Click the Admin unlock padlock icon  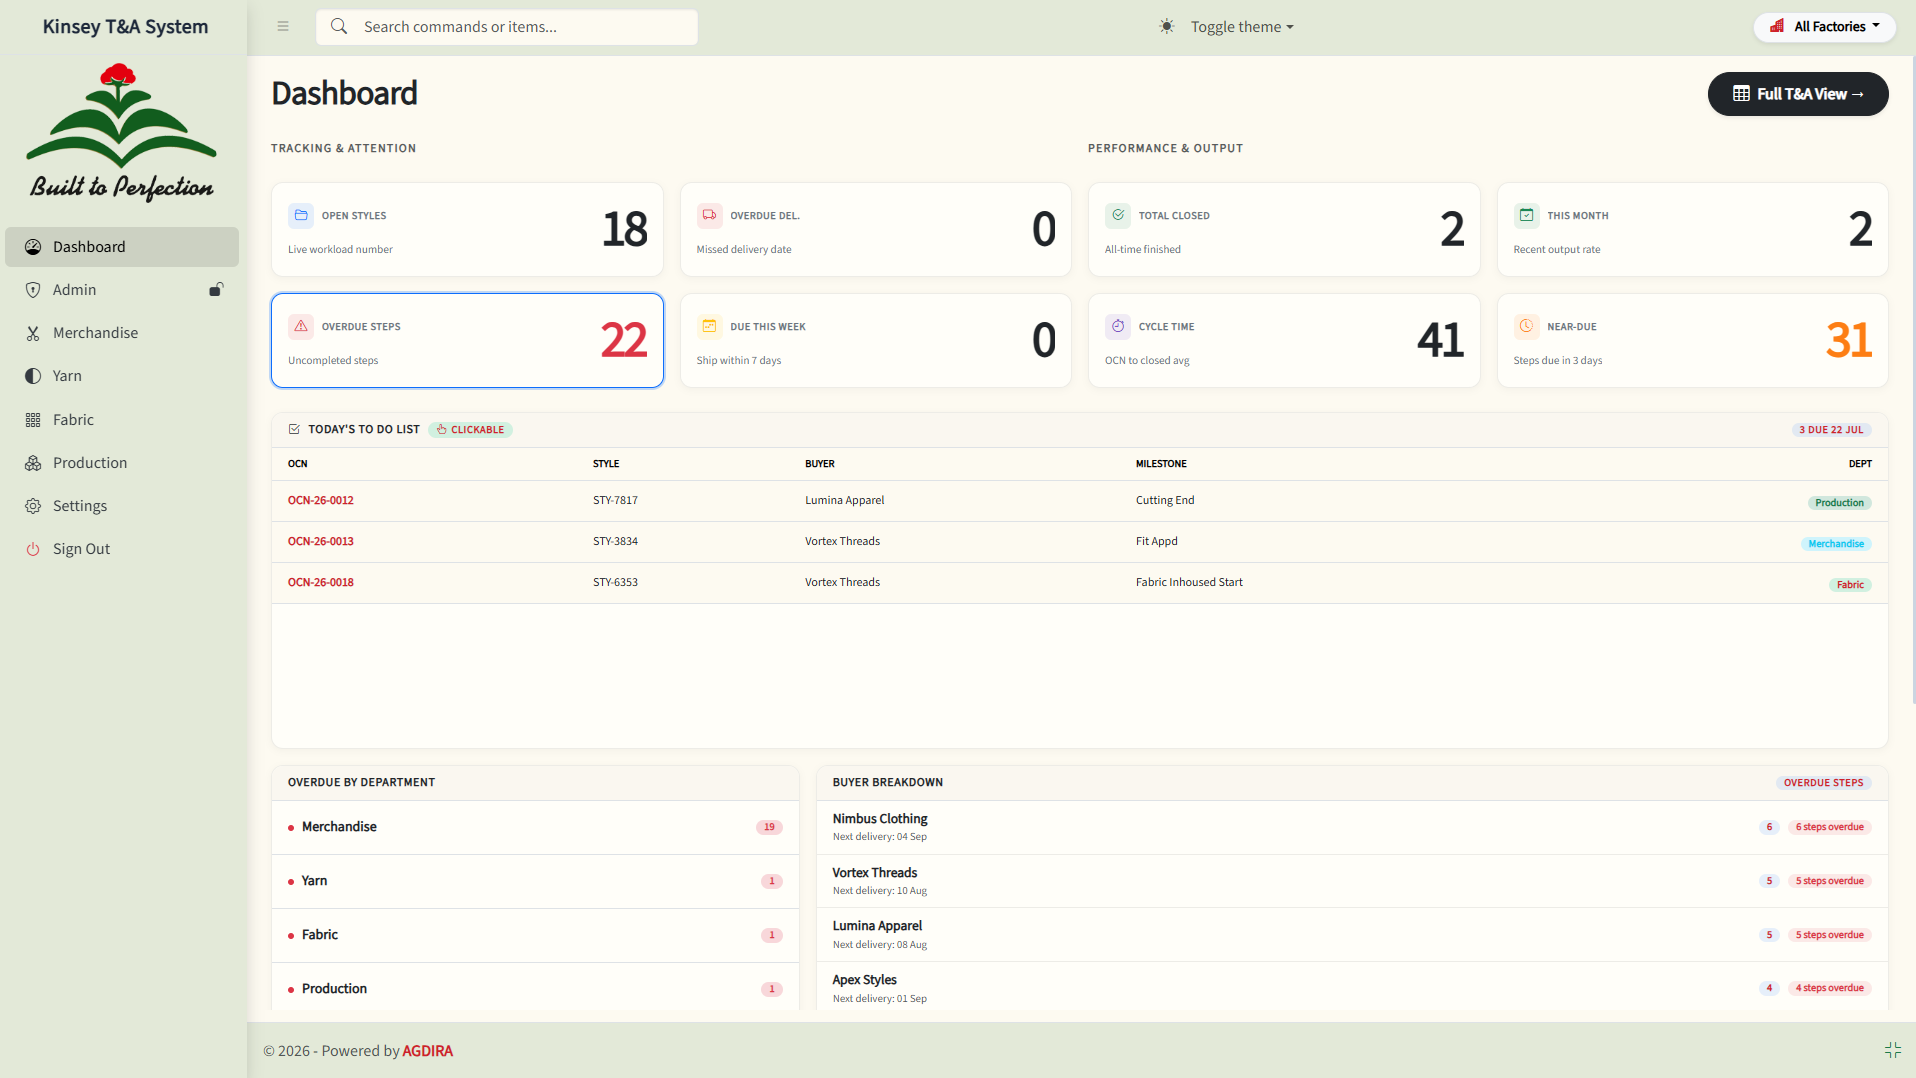click(215, 290)
